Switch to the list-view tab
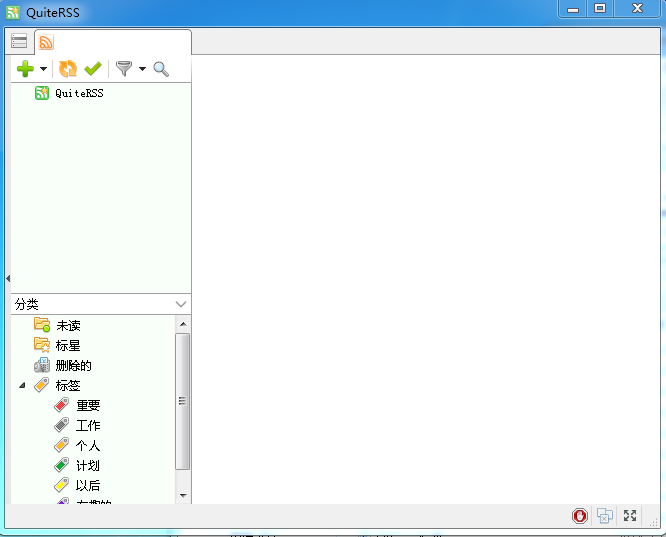Image resolution: width=666 pixels, height=537 pixels. (19, 42)
